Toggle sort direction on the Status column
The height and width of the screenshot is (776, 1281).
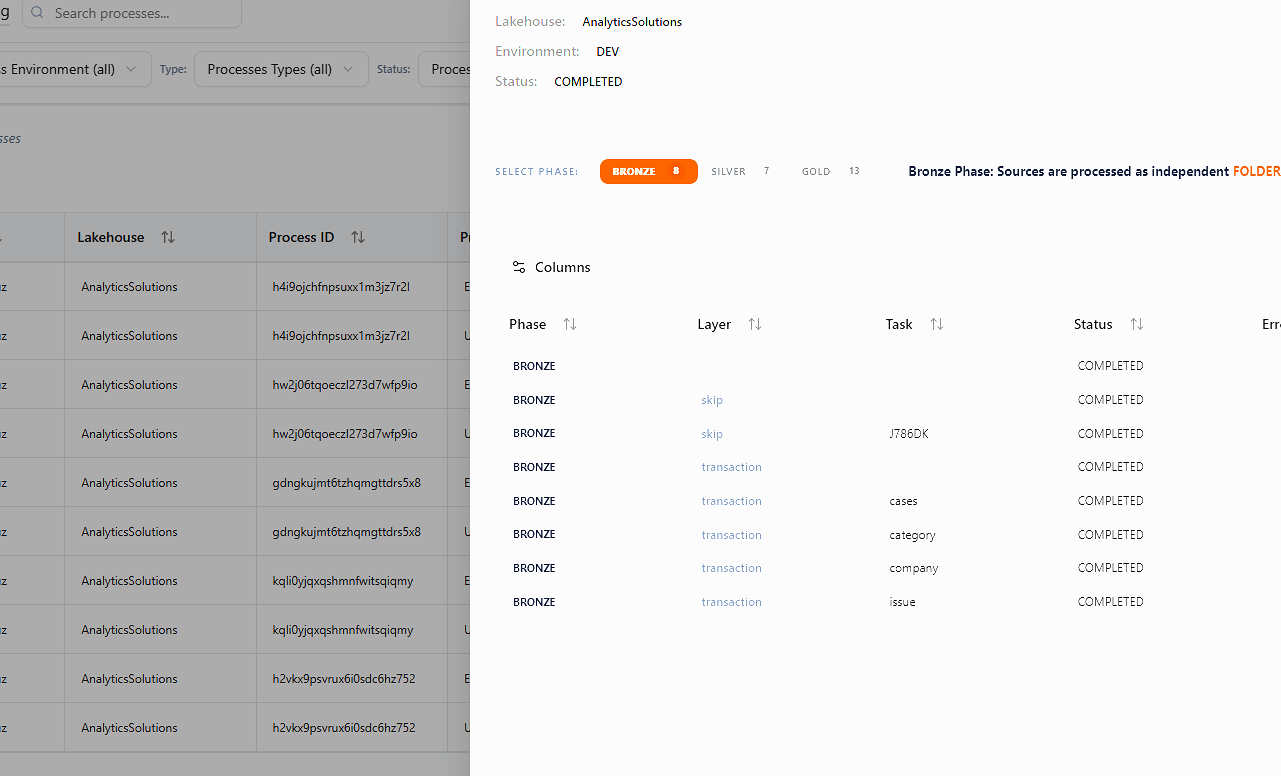[1136, 323]
